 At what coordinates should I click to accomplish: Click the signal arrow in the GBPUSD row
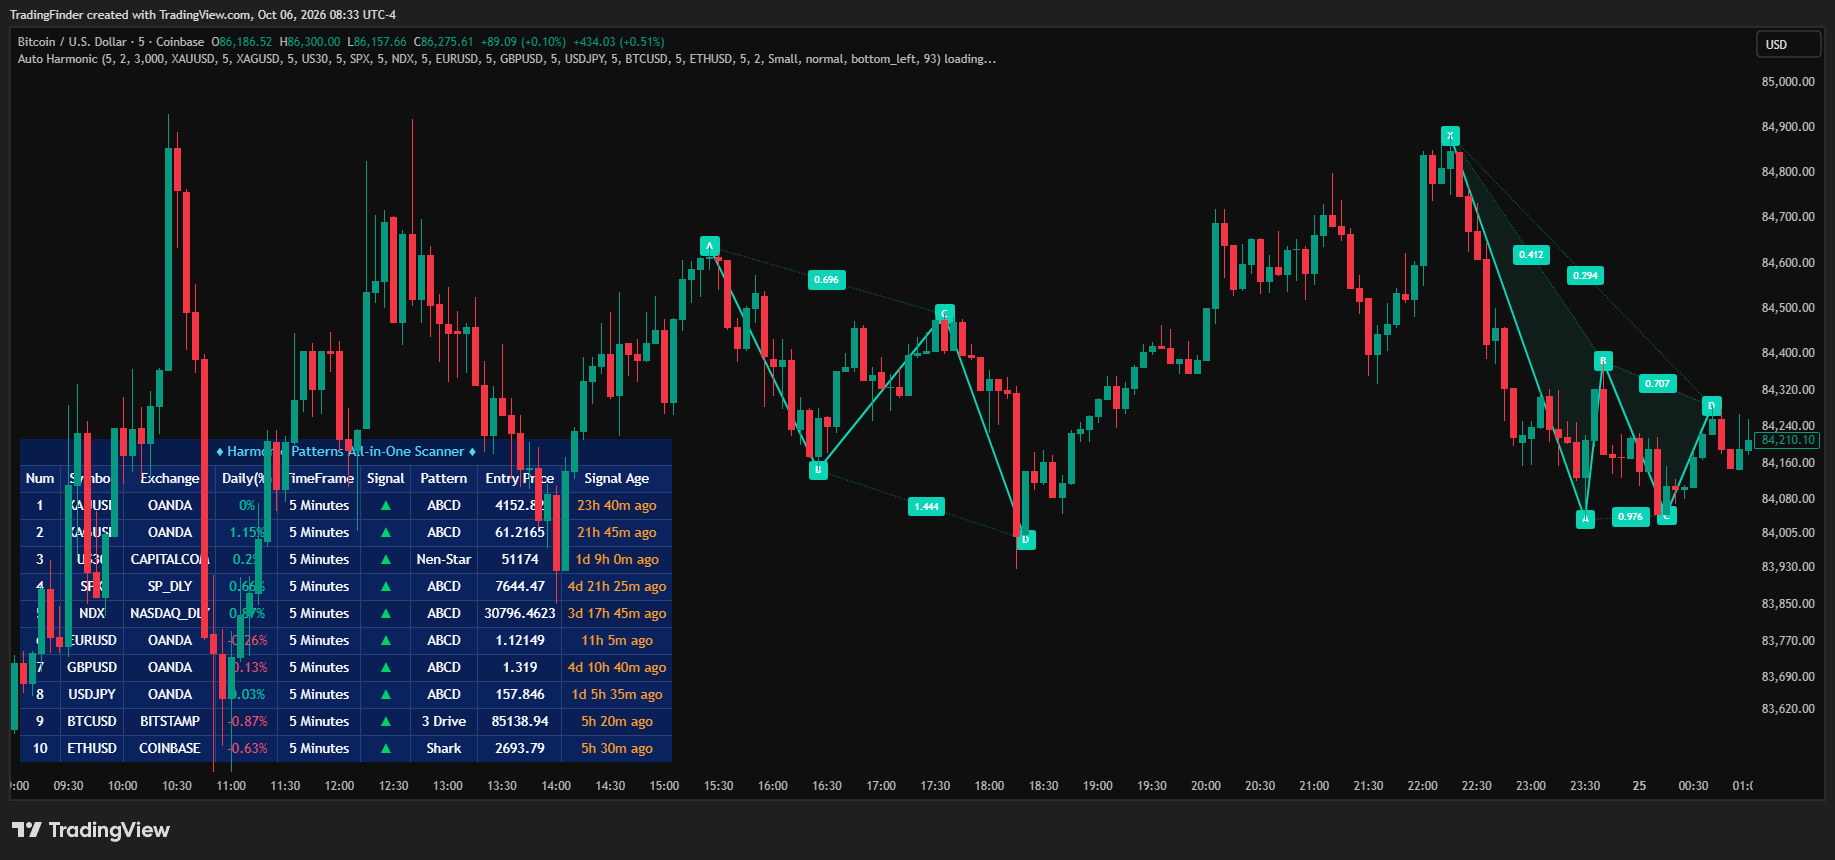pos(385,668)
